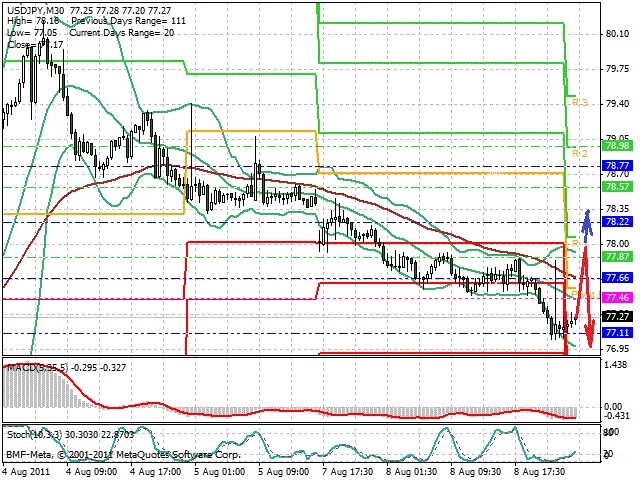Viewport: 640px width, 480px height.
Task: Select the magenta 77.46 pivot price label
Action: coord(617,298)
